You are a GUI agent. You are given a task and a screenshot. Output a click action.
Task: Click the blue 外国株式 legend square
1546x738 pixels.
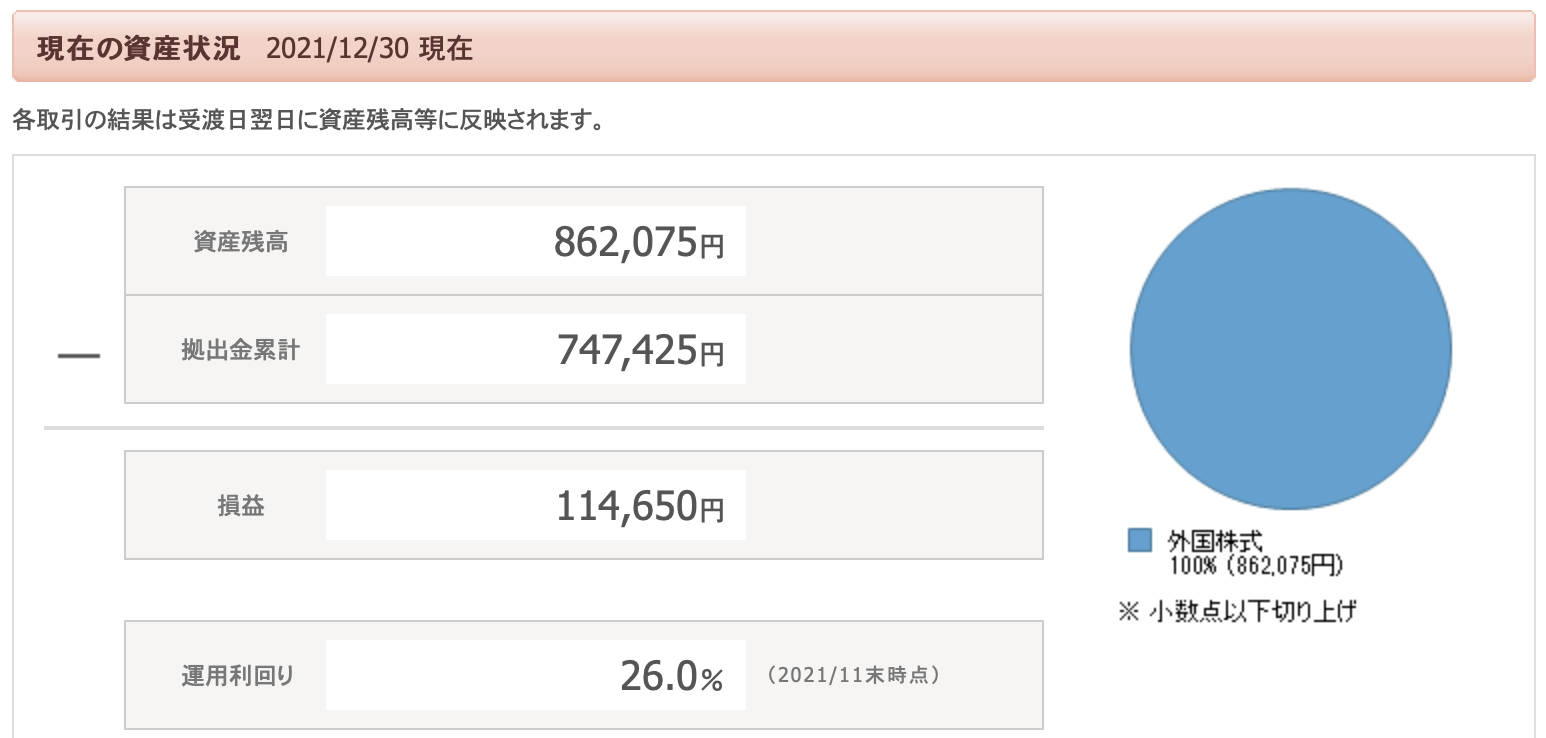click(x=1140, y=540)
